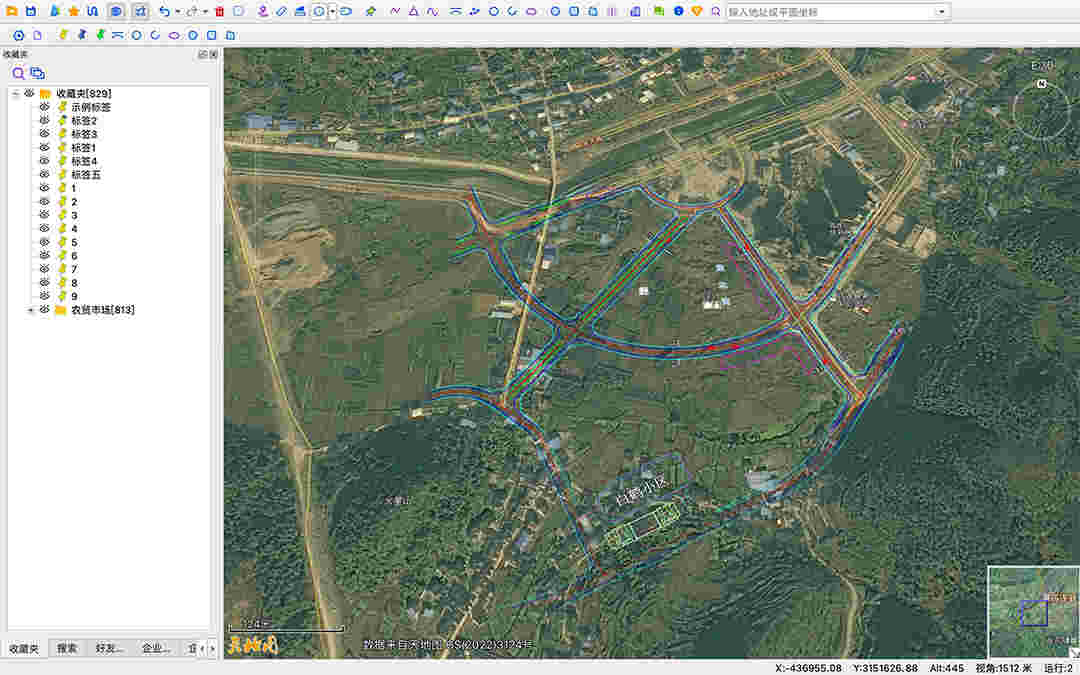Open the address search box dropdown arrow
The image size is (1080, 675).
pos(941,12)
